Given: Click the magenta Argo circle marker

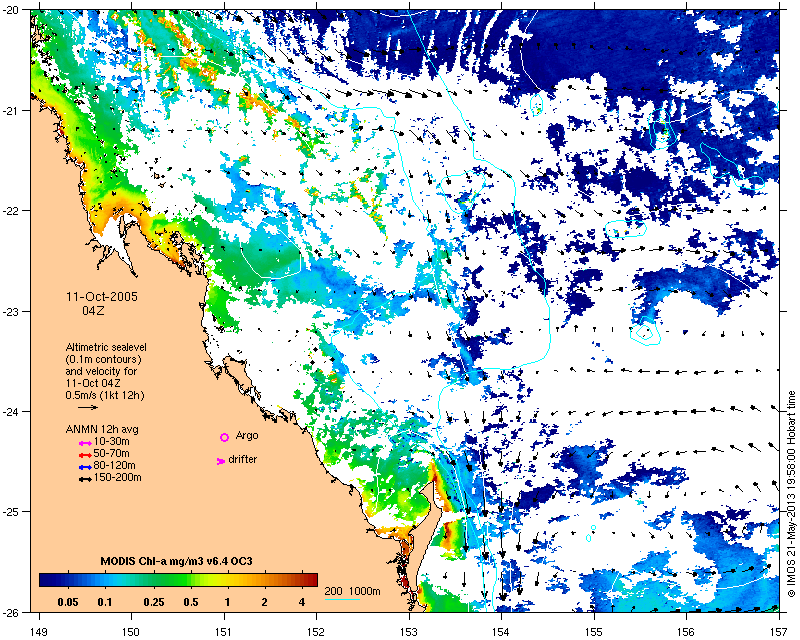Looking at the screenshot, I should (x=224, y=437).
